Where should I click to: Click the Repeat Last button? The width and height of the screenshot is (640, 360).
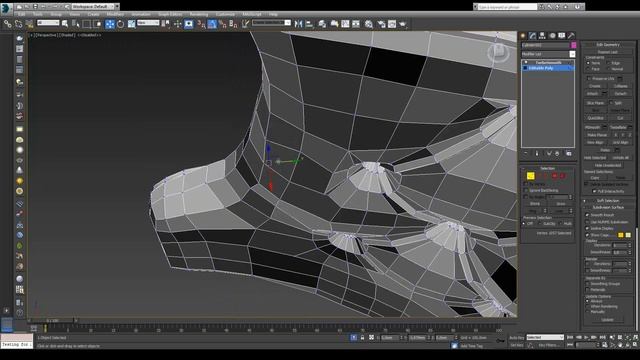tap(607, 52)
